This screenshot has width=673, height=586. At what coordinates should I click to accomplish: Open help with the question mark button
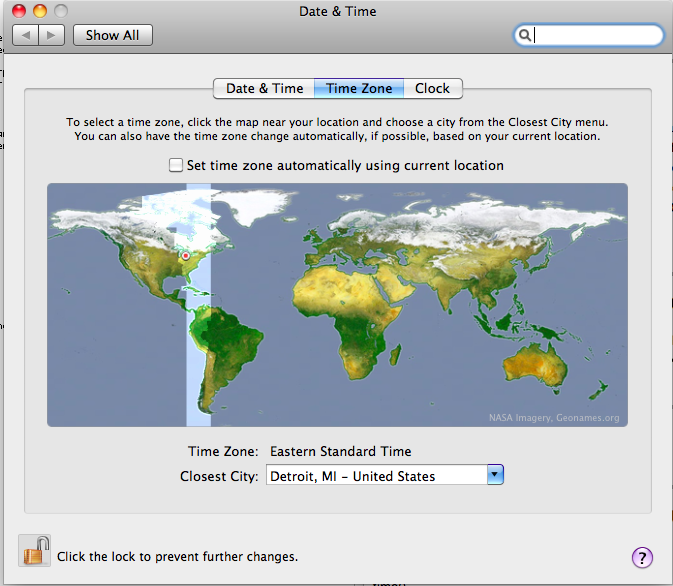[642, 557]
